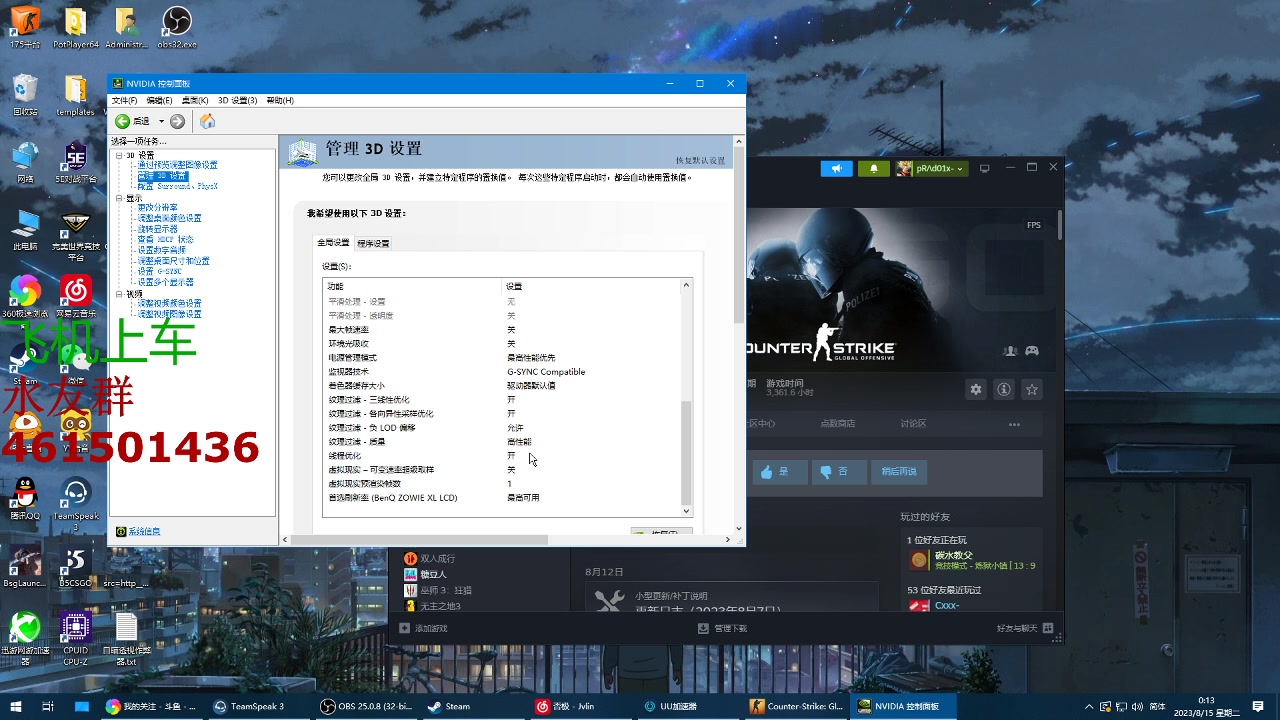Screen dimensions: 1280x720
Task: Click thumbs-up 是 button in Steam
Action: (x=779, y=471)
